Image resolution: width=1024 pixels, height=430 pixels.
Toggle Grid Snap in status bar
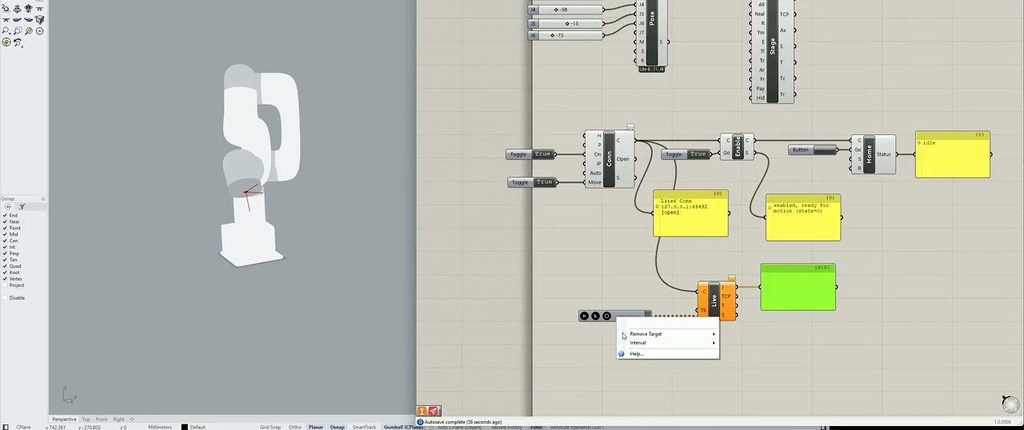click(270, 427)
